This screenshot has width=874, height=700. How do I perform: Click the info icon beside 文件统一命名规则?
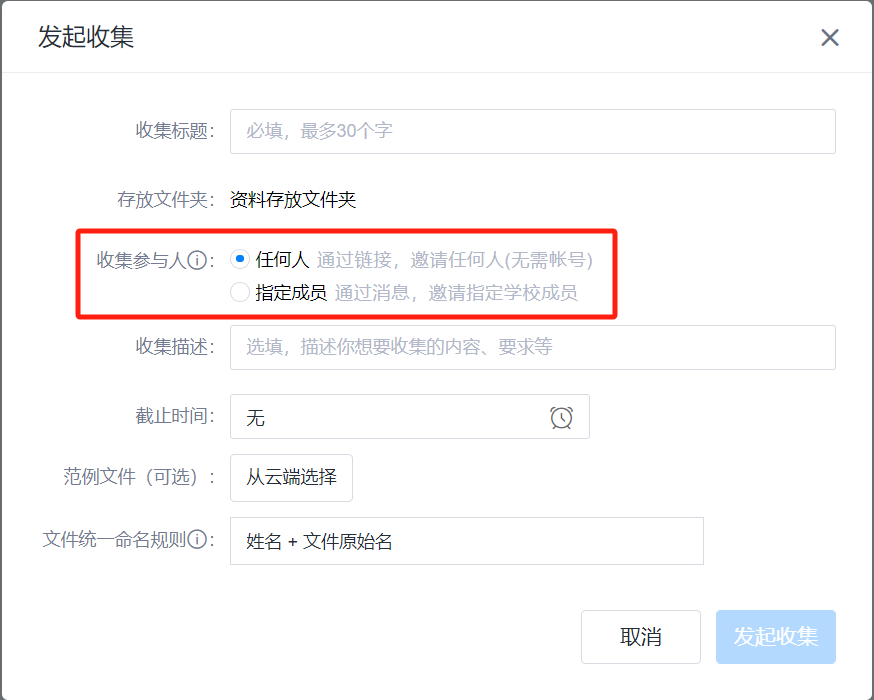coord(197,540)
